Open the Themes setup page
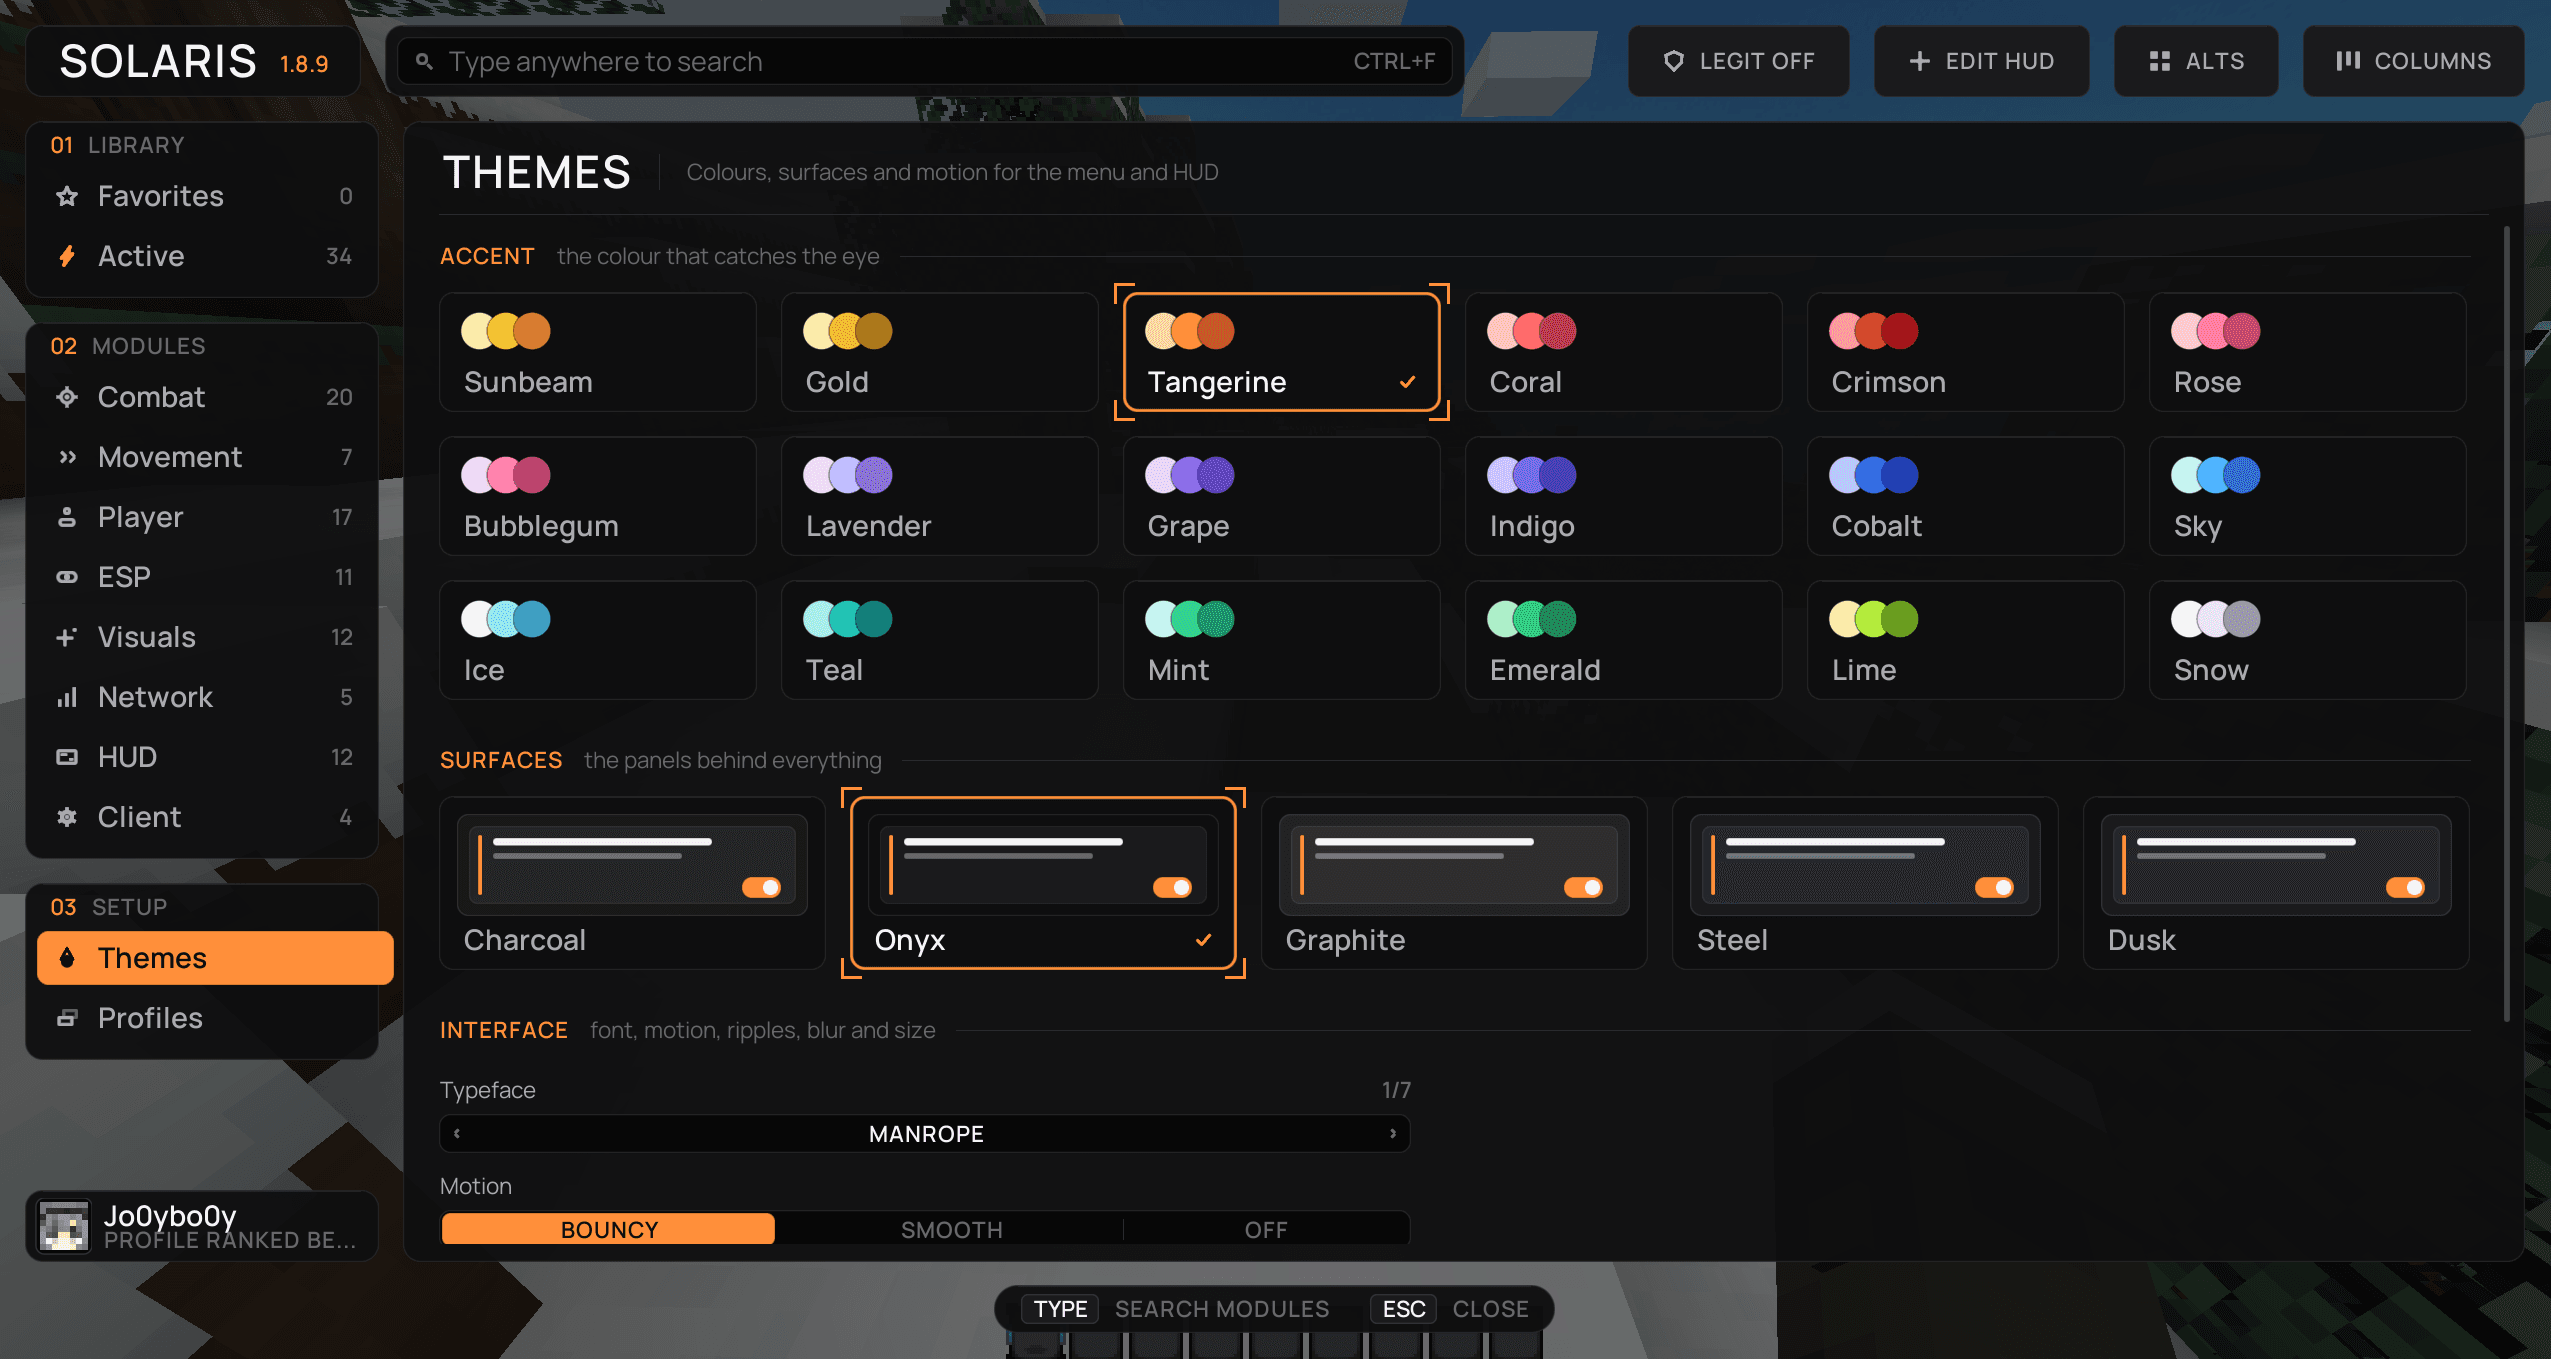The height and width of the screenshot is (1359, 2551). [x=215, y=958]
